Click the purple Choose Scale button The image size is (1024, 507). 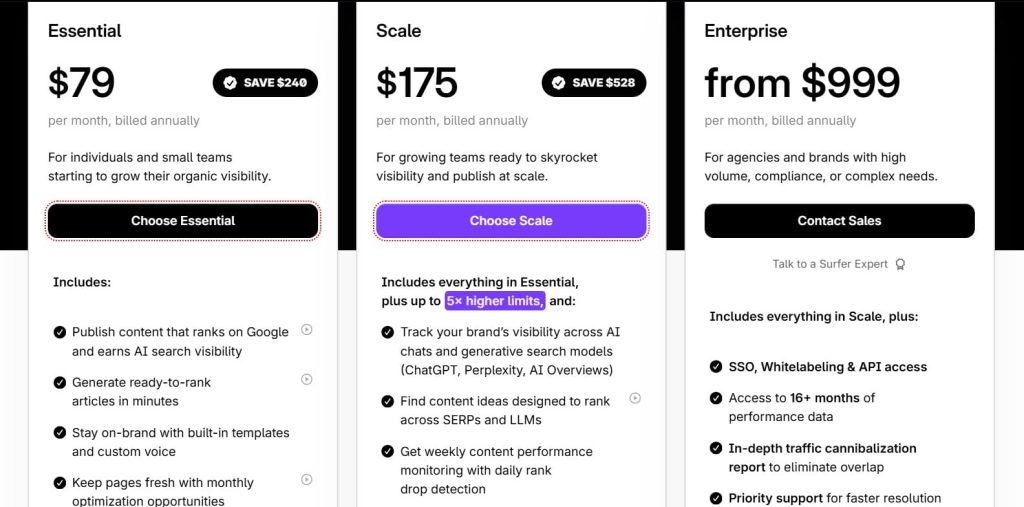point(511,221)
